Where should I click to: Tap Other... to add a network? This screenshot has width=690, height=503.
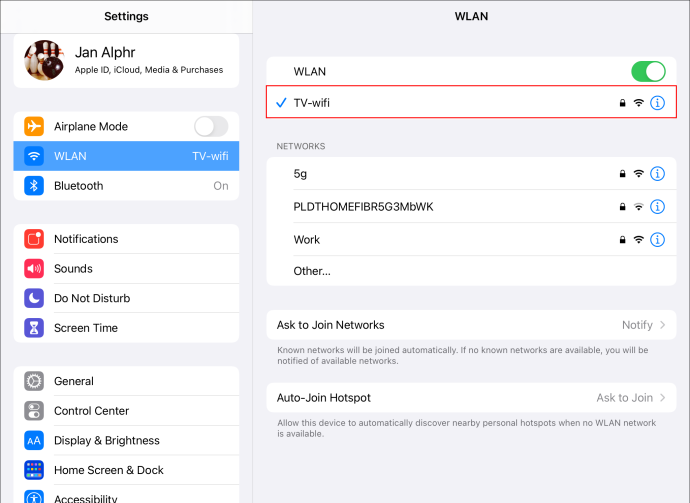(471, 271)
